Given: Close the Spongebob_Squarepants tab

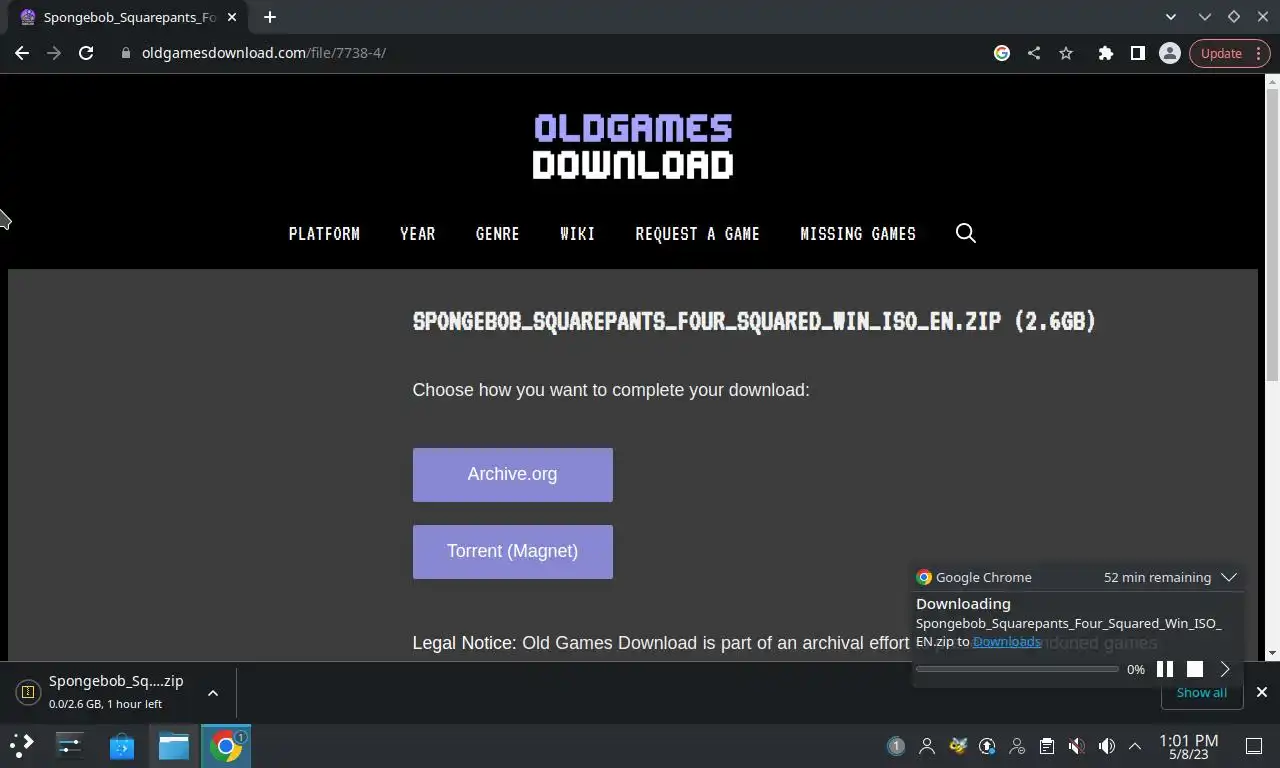Looking at the screenshot, I should [x=232, y=17].
